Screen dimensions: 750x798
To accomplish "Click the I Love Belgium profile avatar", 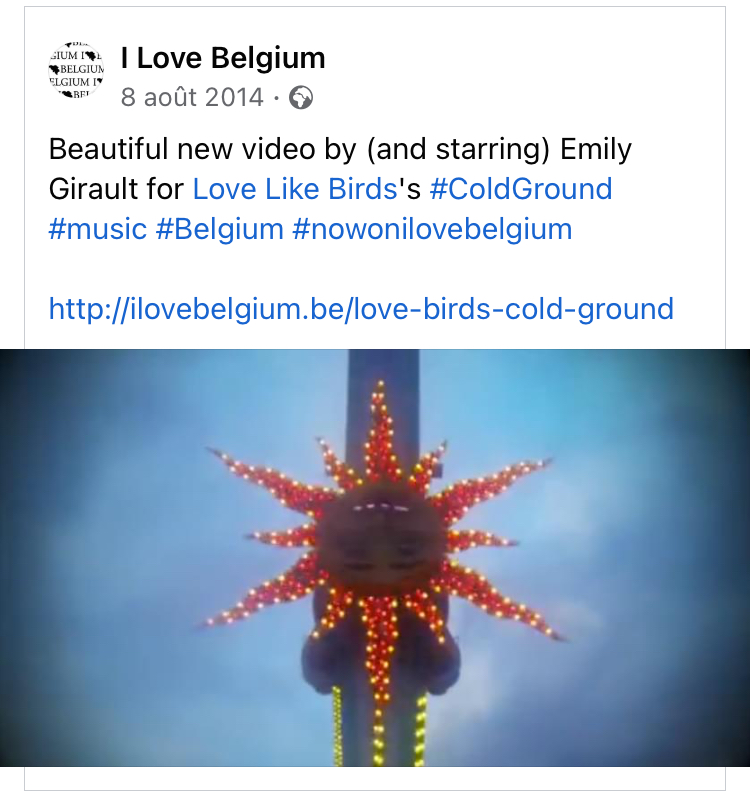I will [x=76, y=70].
